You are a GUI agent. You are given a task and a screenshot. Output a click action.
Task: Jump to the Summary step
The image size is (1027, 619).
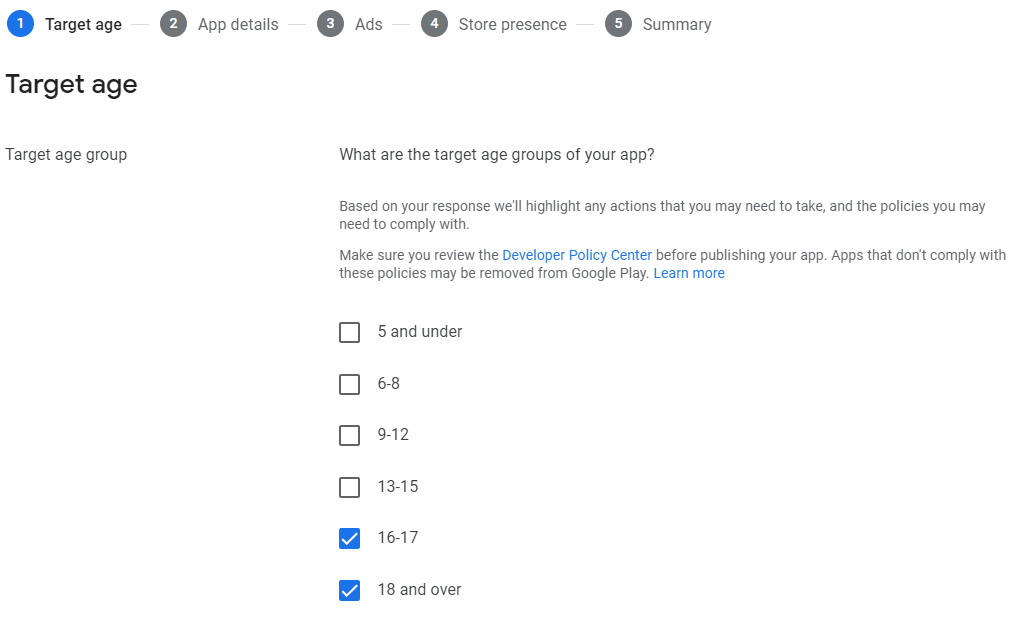676,24
